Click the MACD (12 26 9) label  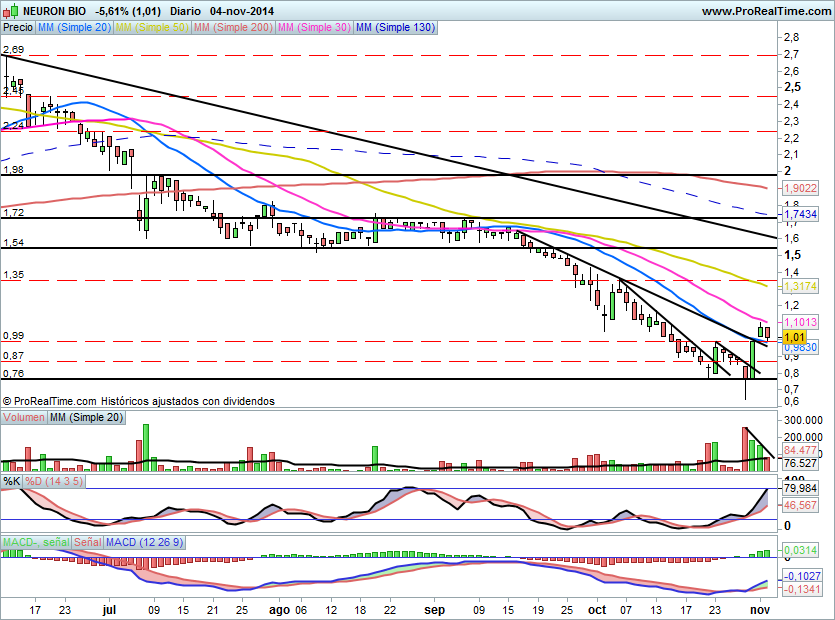tap(144, 542)
